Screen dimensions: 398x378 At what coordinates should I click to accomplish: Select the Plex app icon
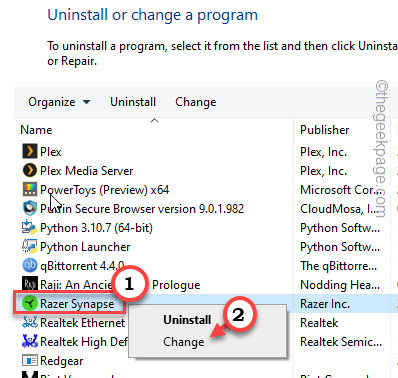(x=30, y=152)
